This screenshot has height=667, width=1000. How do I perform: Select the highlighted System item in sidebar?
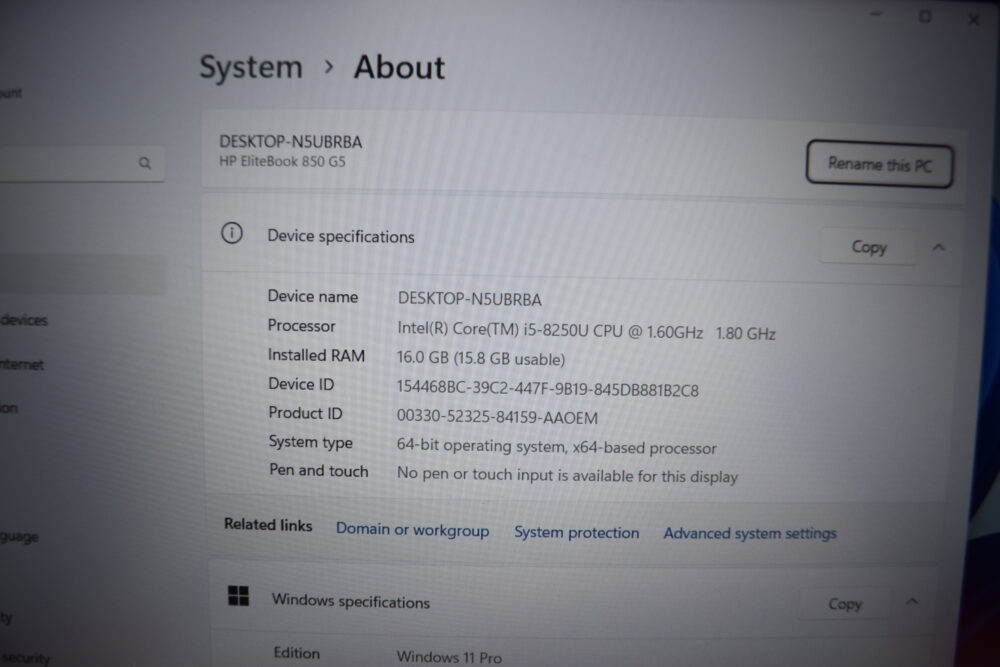[83, 275]
